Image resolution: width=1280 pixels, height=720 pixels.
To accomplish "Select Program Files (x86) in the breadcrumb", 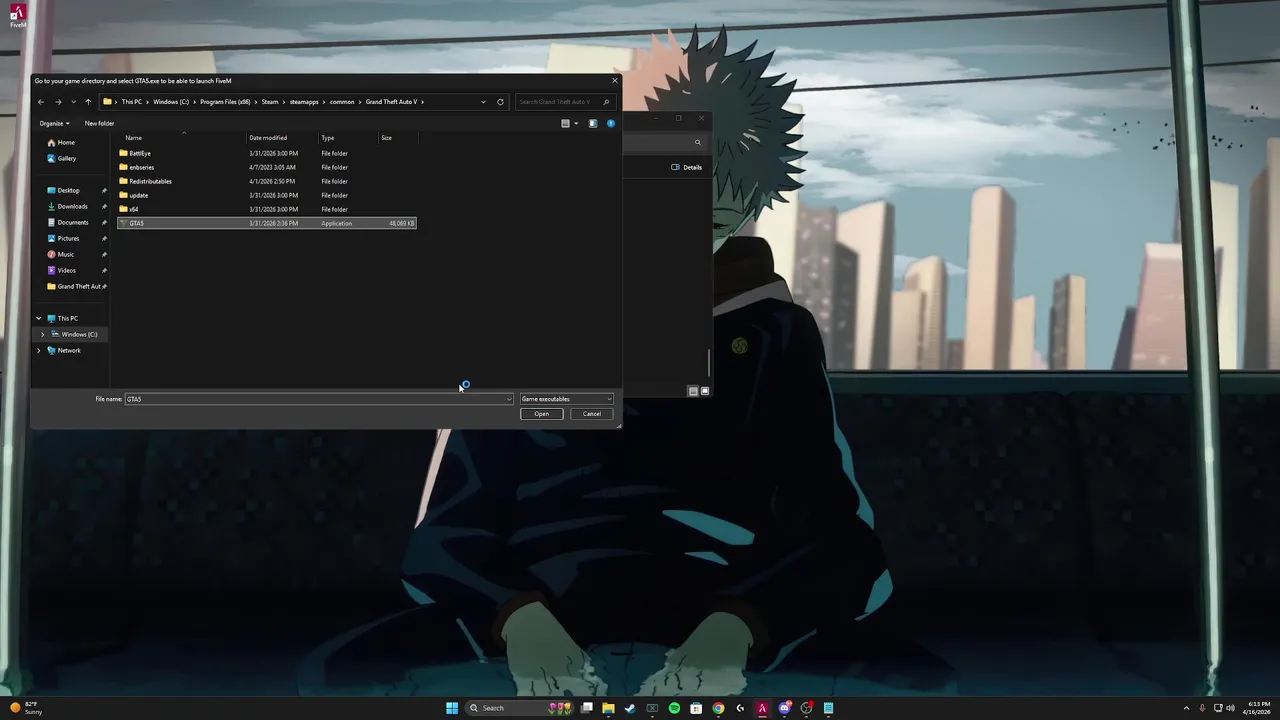I will coord(225,102).
